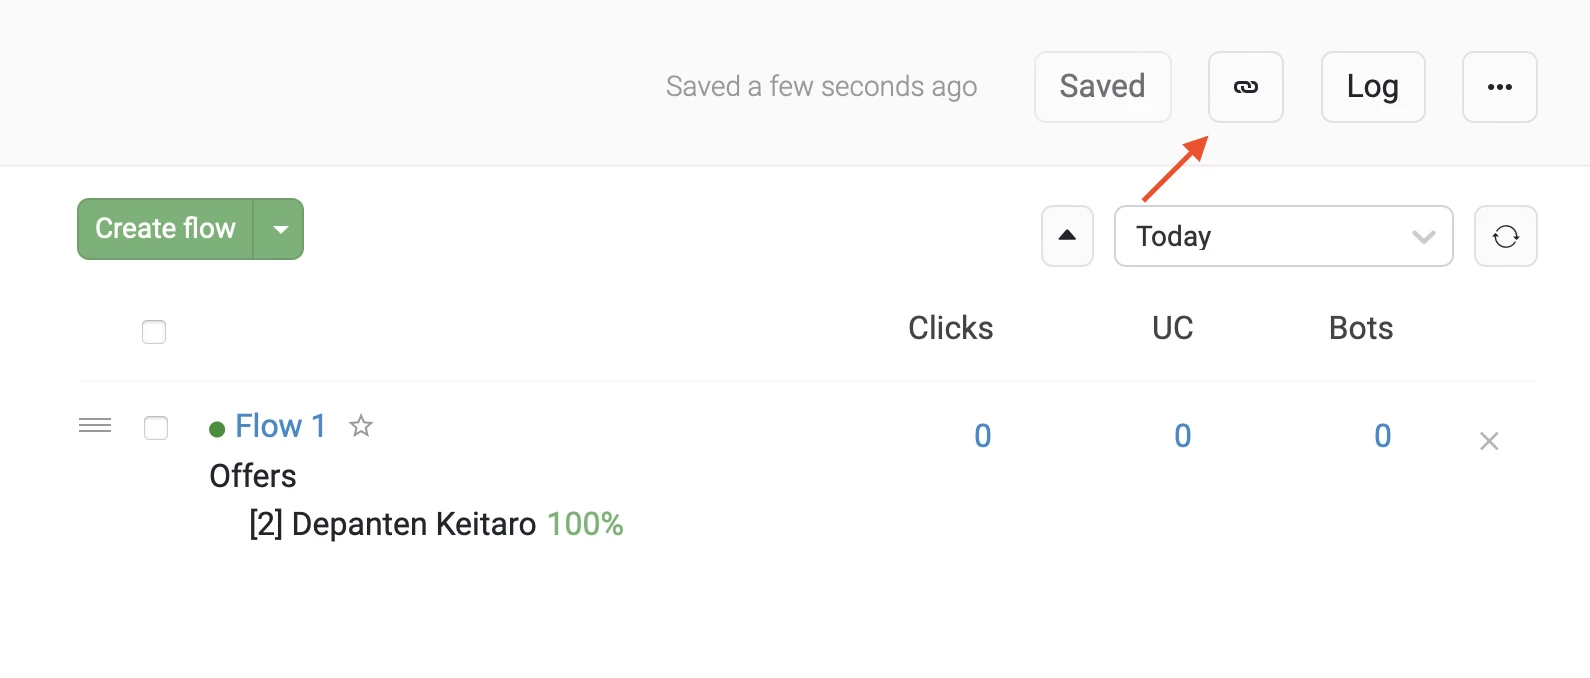Sort by the Bots column header

coord(1360,328)
